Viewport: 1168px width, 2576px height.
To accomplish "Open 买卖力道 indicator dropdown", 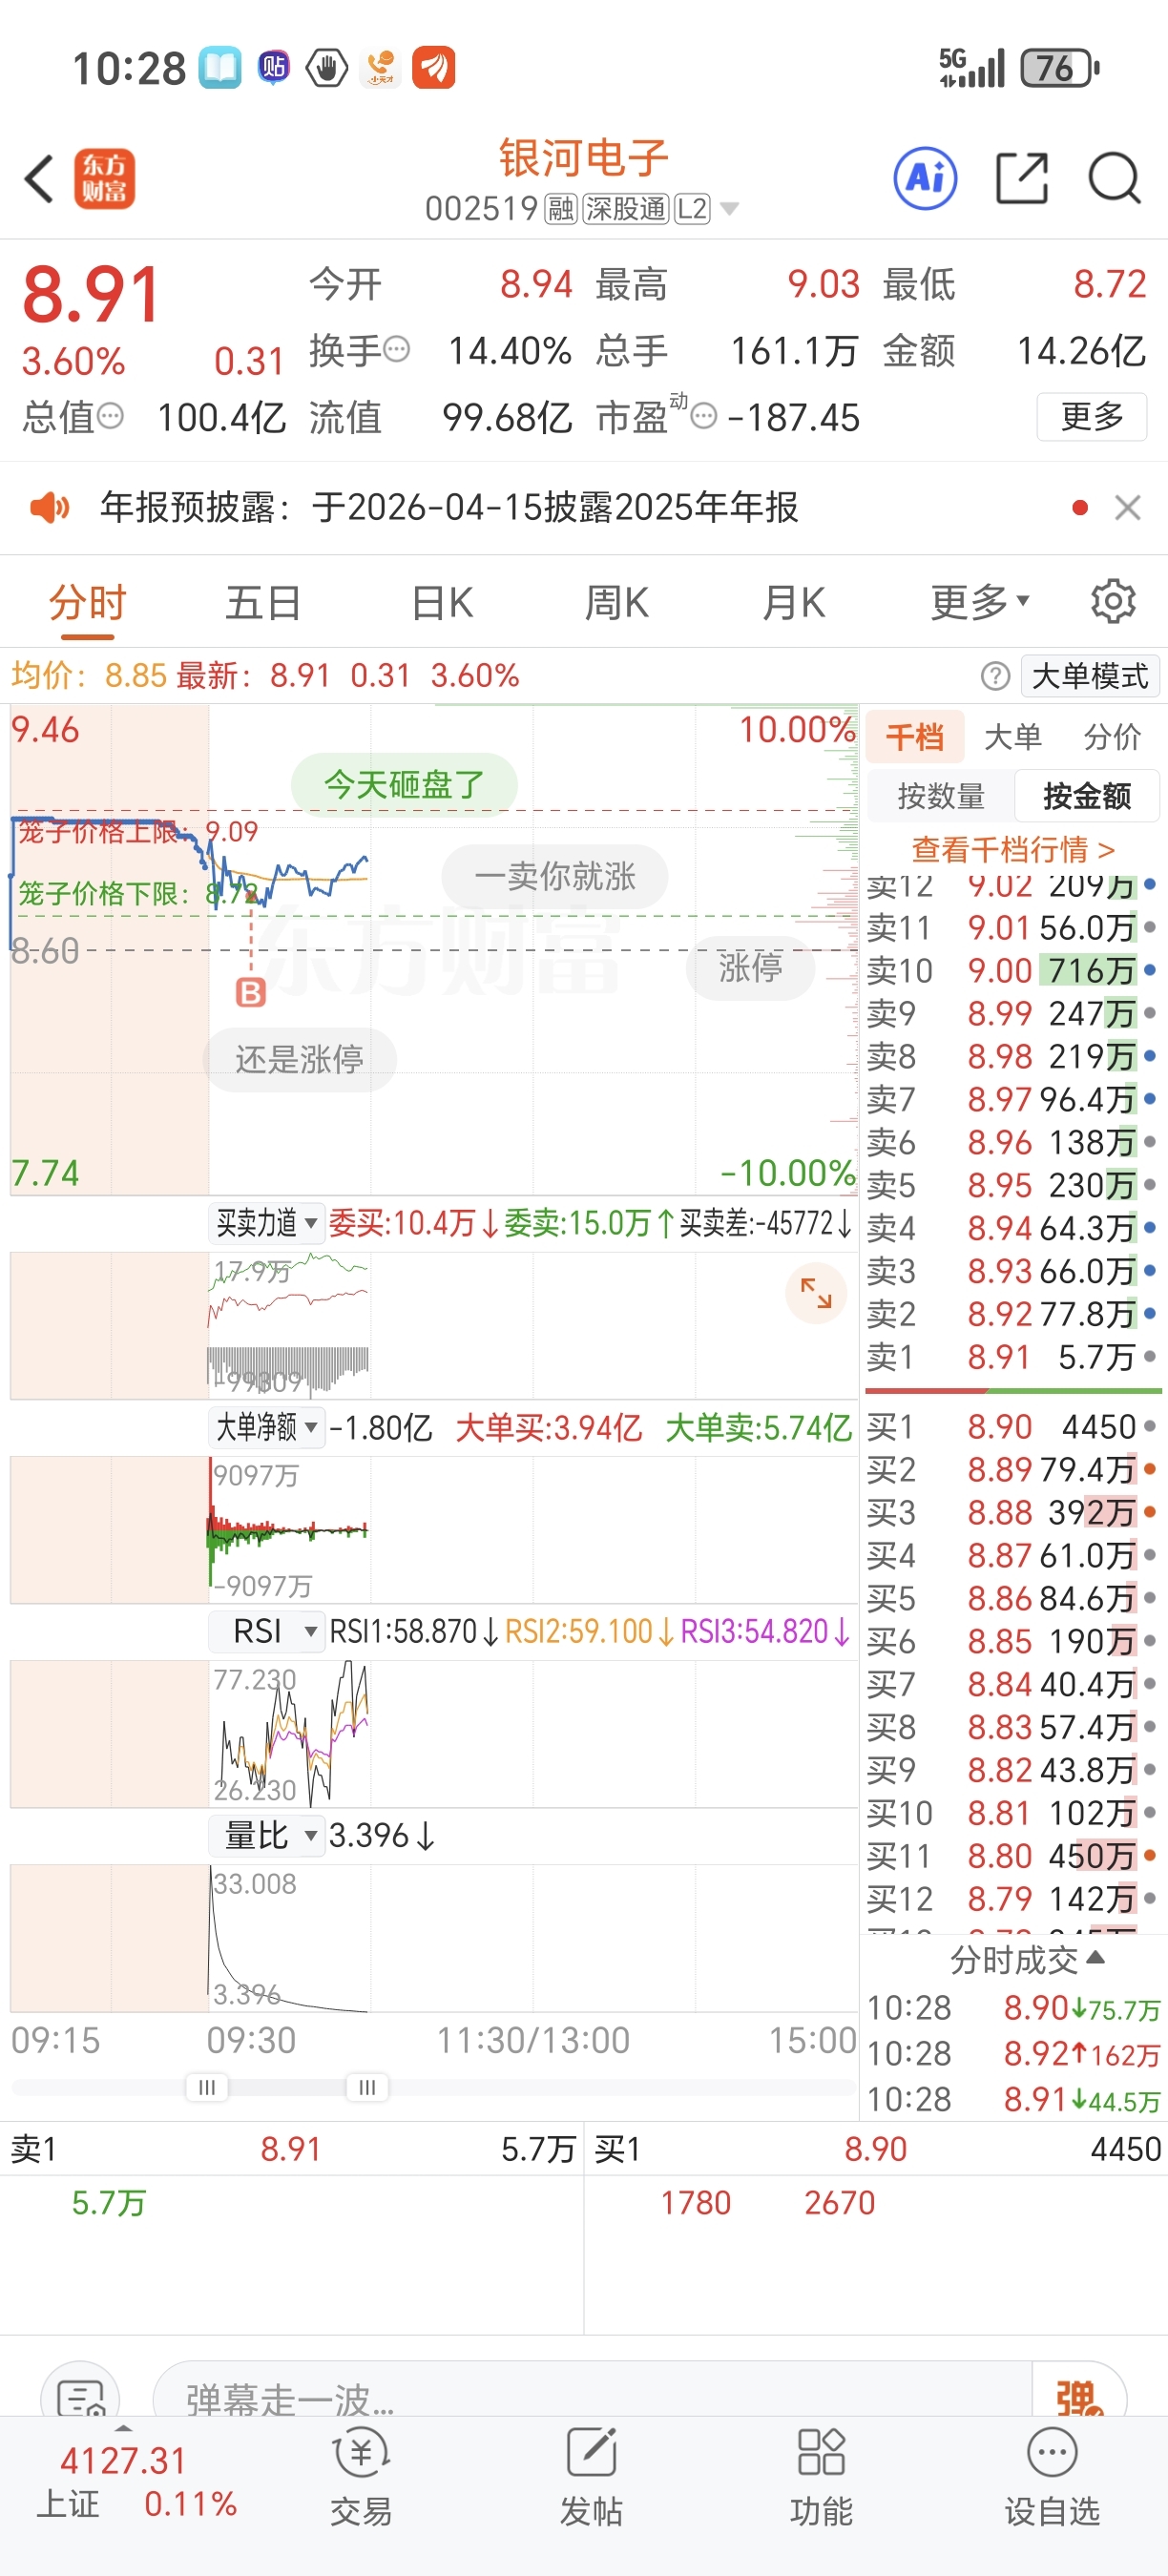I will click(266, 1223).
